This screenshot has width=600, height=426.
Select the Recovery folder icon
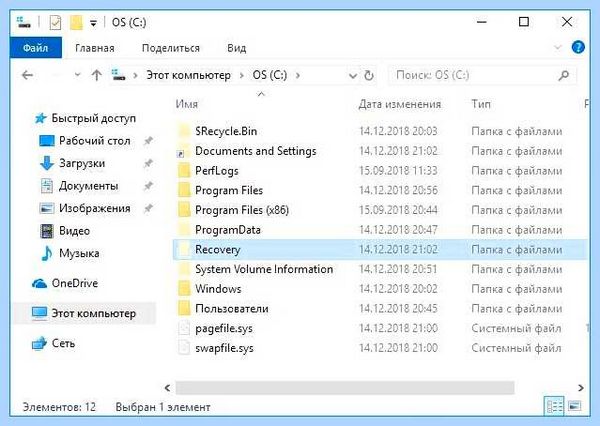pyautogui.click(x=184, y=250)
